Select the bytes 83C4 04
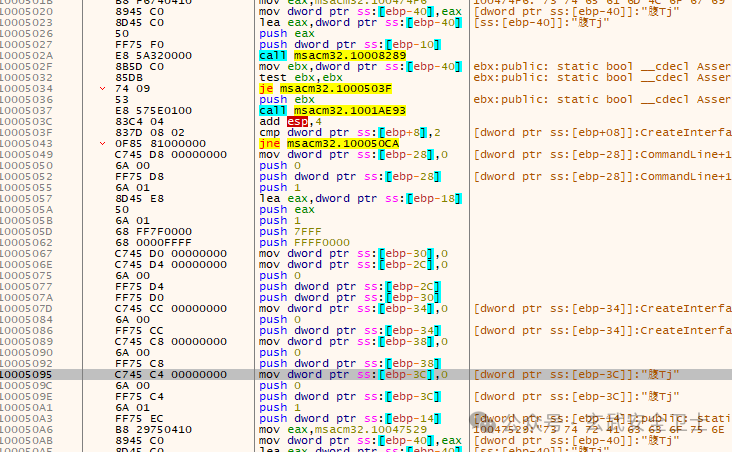 [139, 121]
